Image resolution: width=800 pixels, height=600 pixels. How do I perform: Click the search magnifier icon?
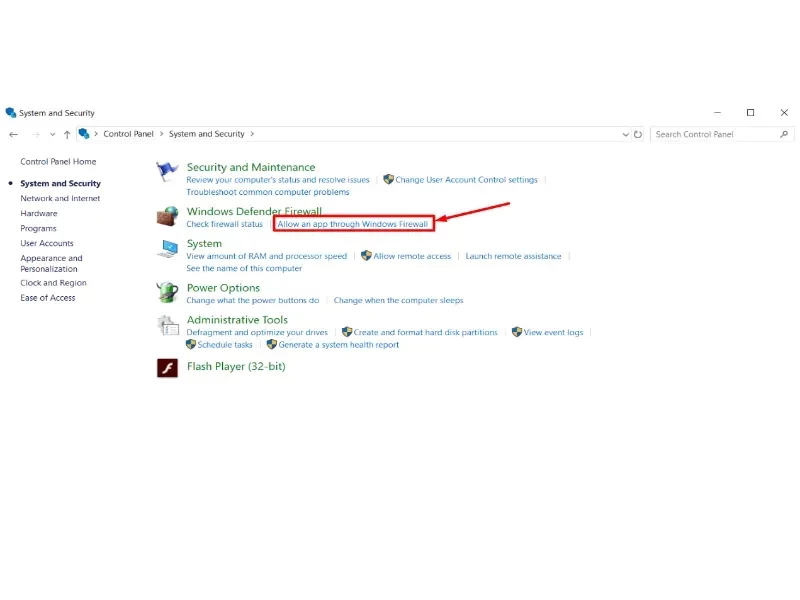click(784, 134)
